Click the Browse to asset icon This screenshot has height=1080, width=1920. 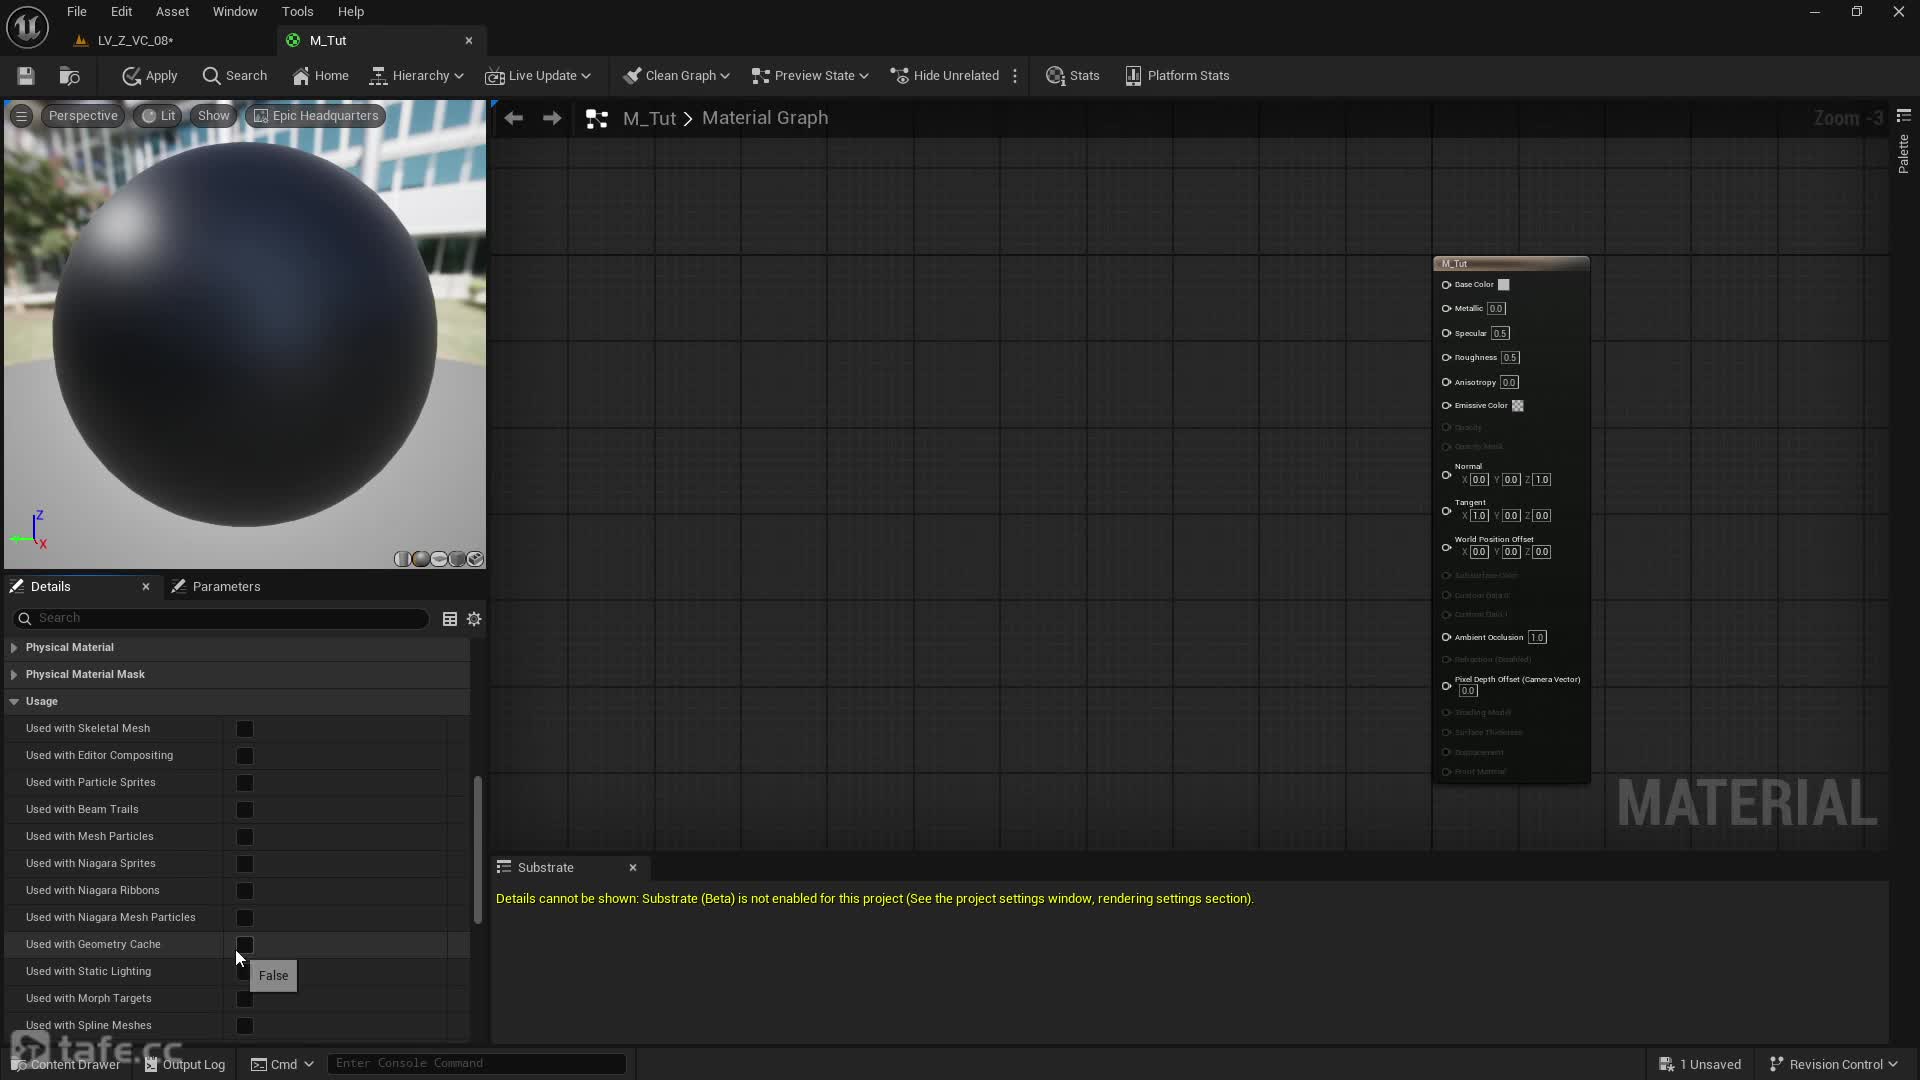click(x=69, y=76)
